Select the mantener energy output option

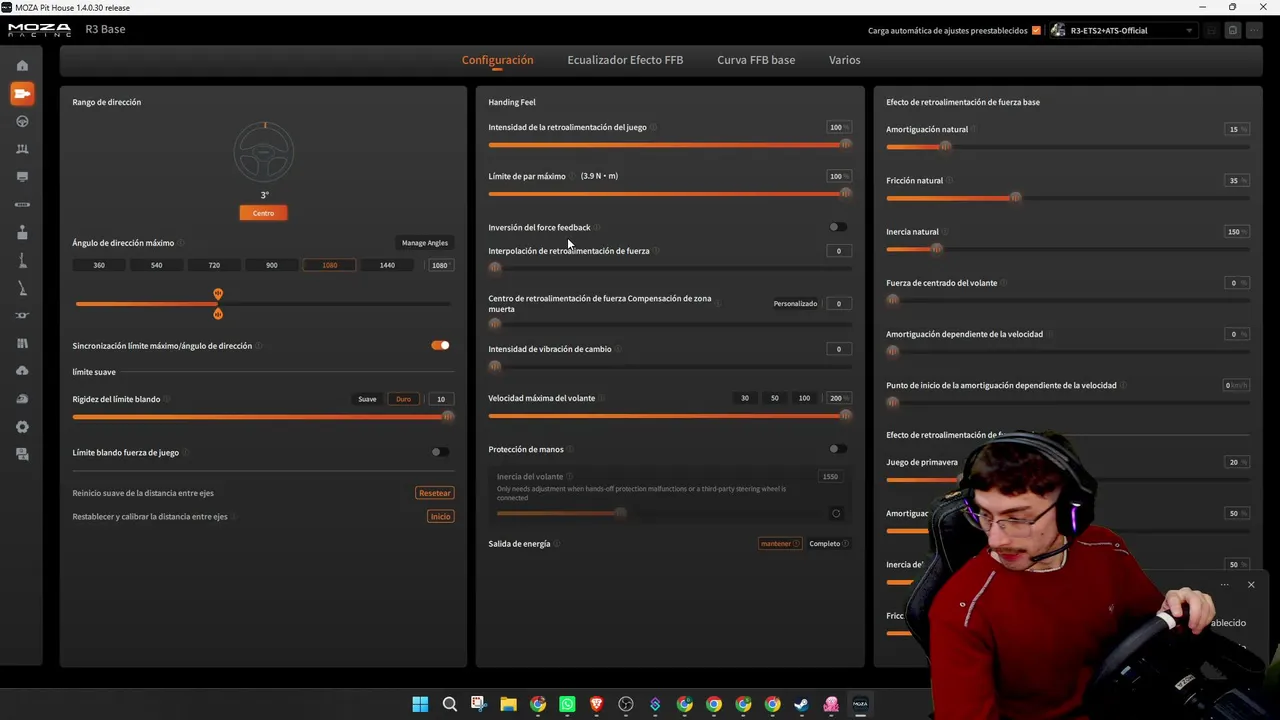pos(780,544)
